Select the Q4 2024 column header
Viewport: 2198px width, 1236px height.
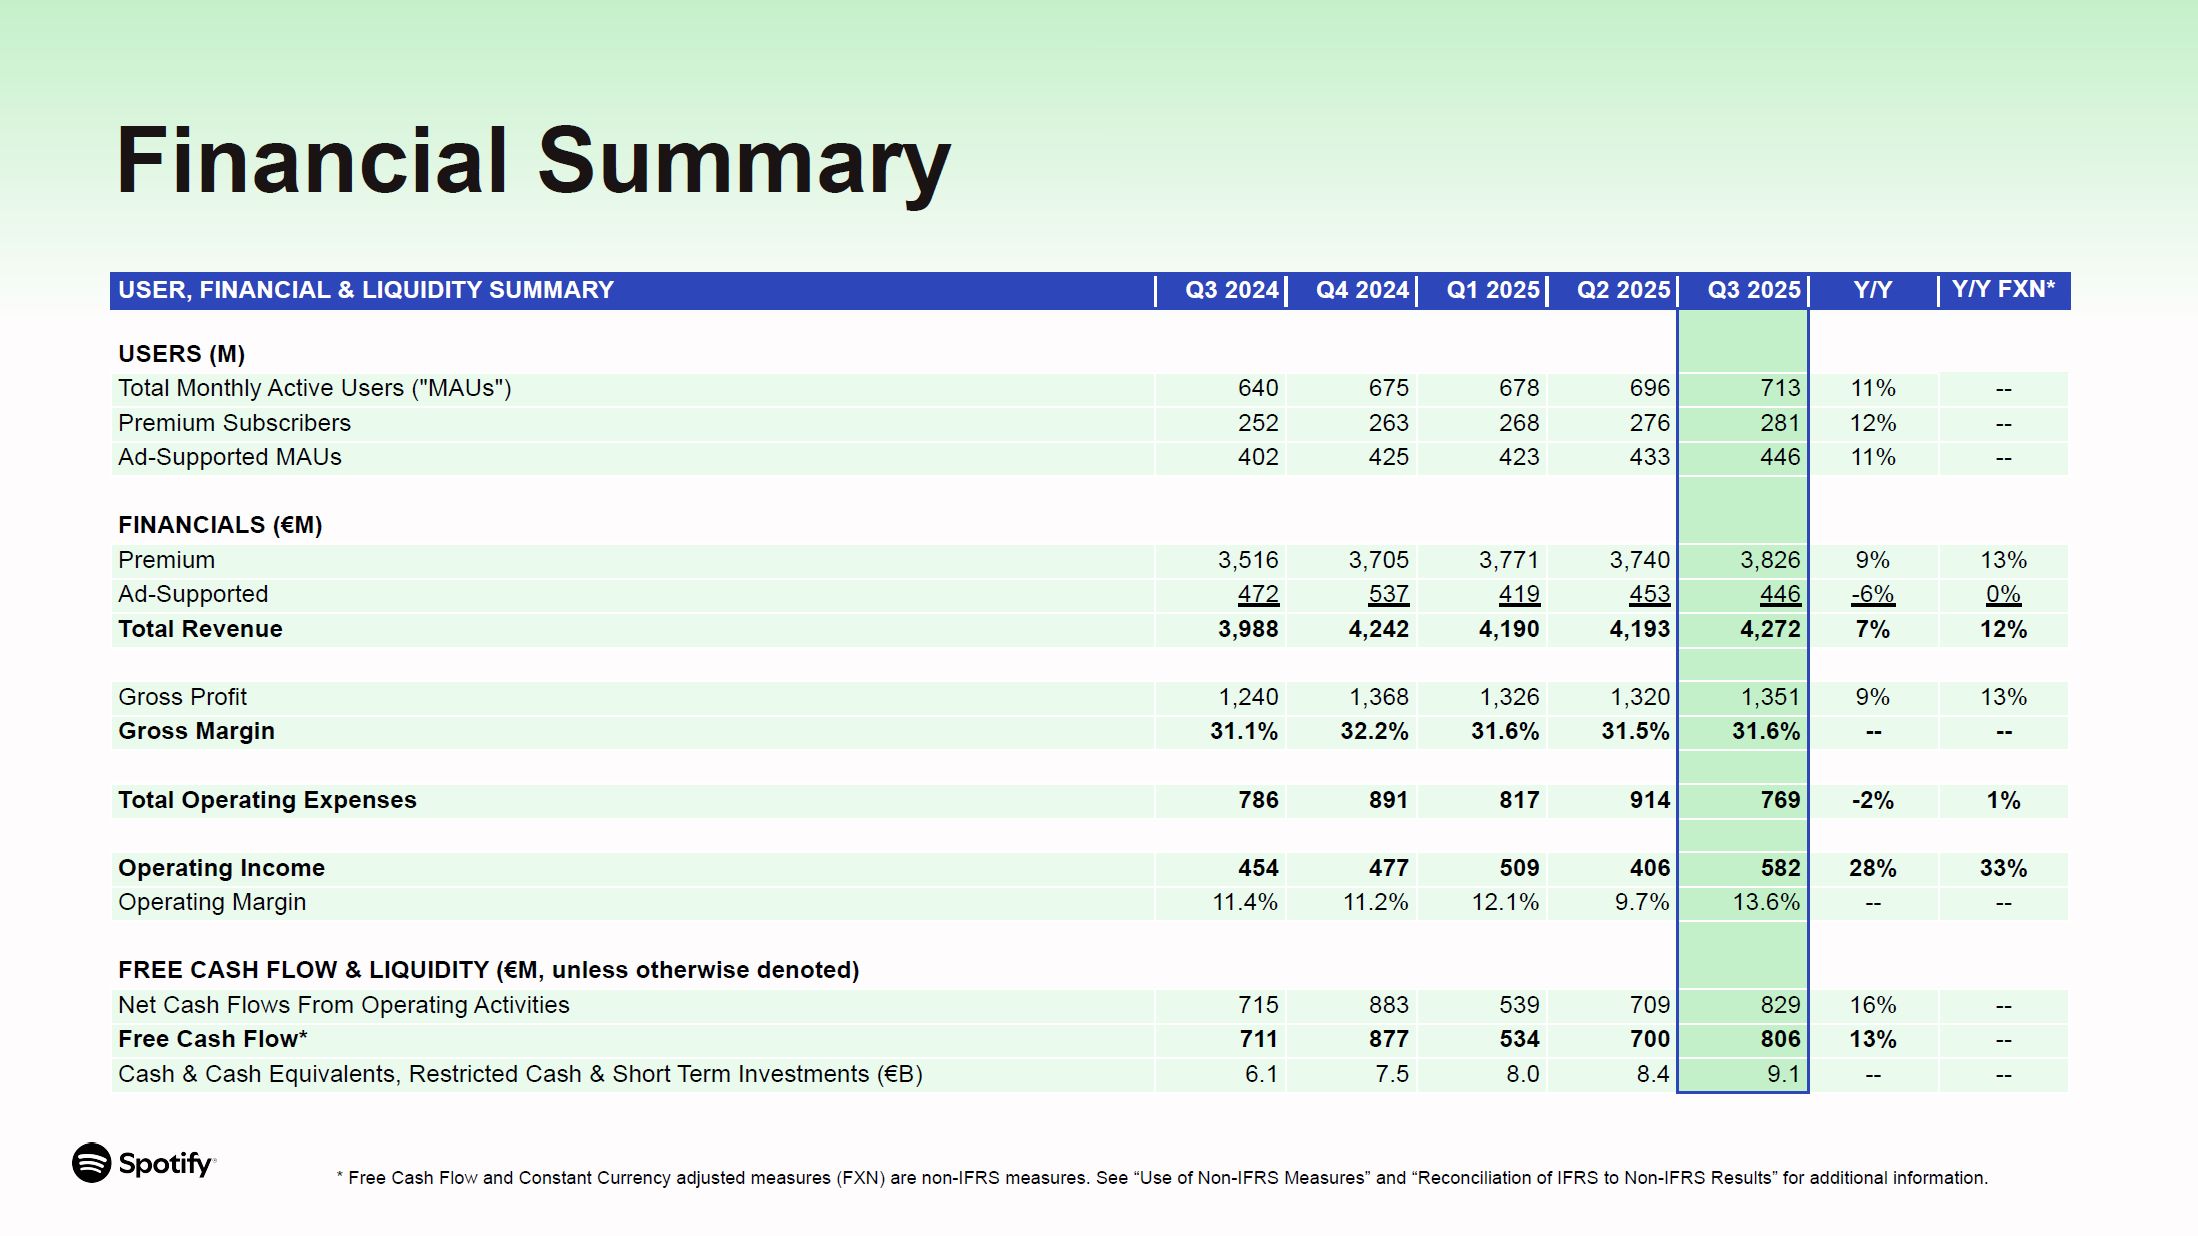tap(1361, 290)
